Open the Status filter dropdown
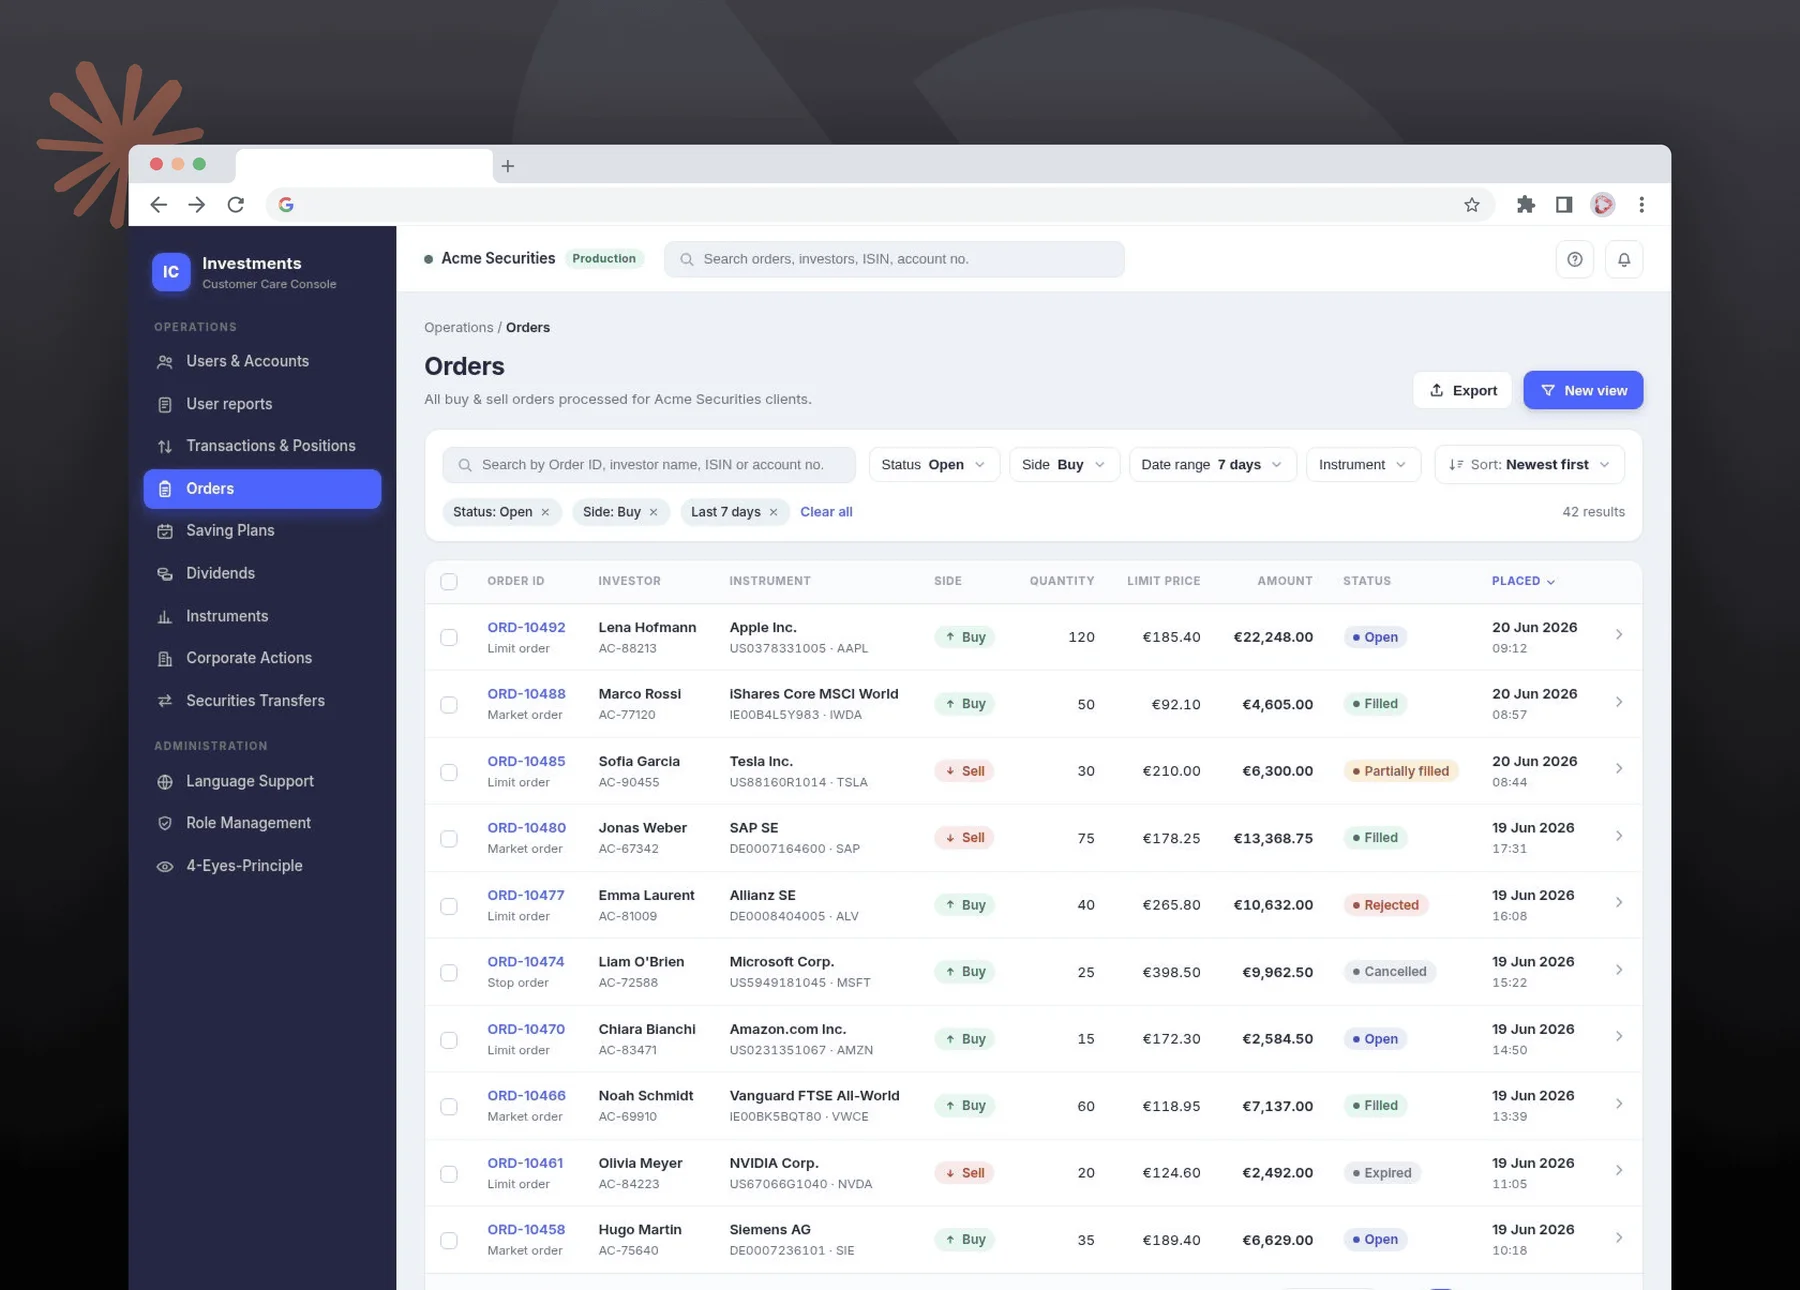This screenshot has width=1800, height=1290. 934,465
